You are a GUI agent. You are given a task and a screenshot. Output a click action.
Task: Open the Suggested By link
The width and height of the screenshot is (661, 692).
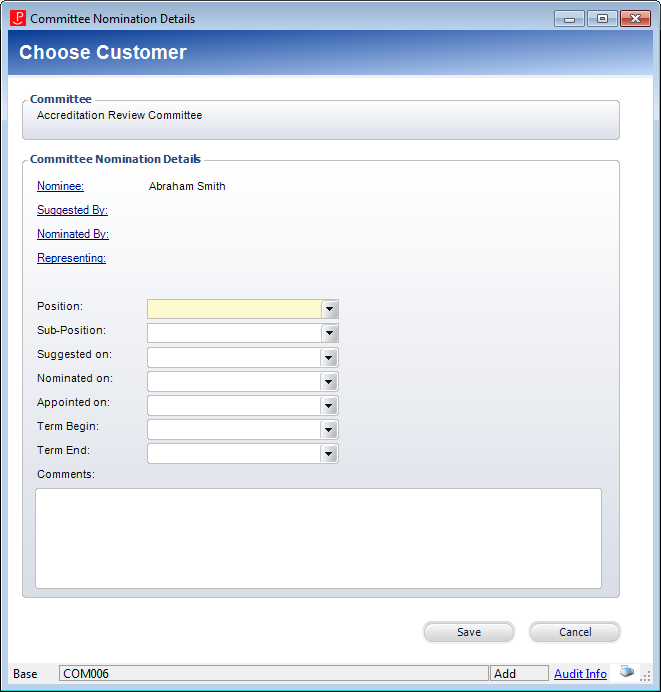click(x=72, y=210)
